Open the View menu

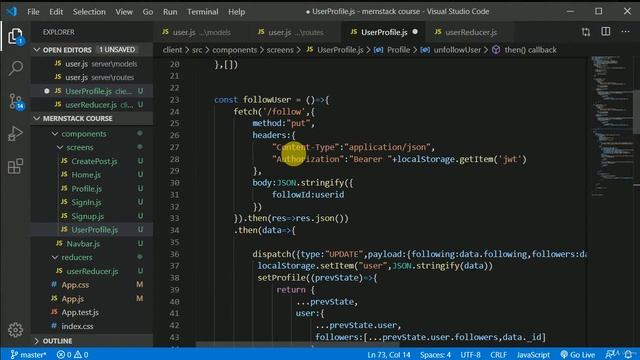pos(124,12)
